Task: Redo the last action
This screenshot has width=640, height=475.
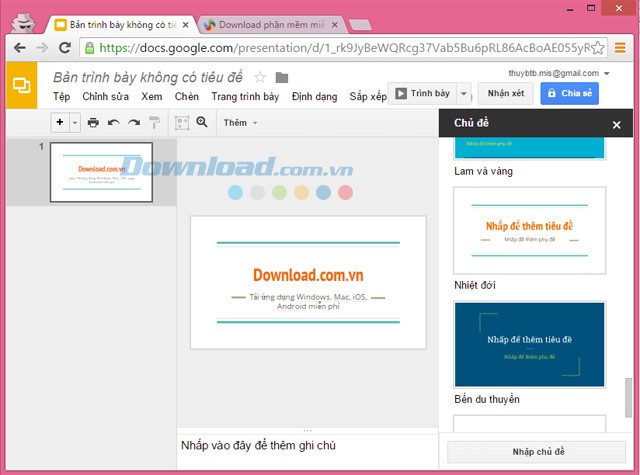Action: [134, 122]
